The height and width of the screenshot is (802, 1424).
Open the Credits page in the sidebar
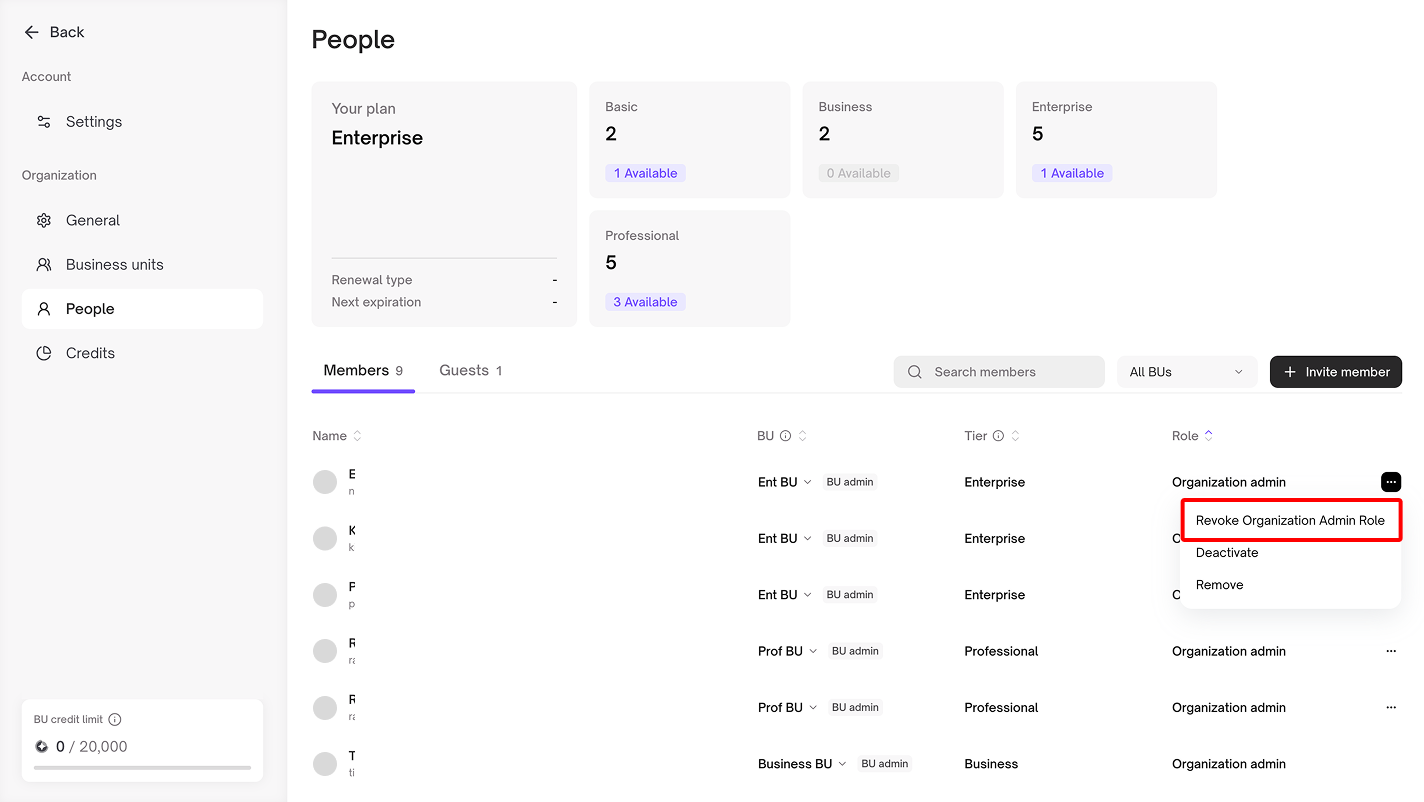click(90, 353)
